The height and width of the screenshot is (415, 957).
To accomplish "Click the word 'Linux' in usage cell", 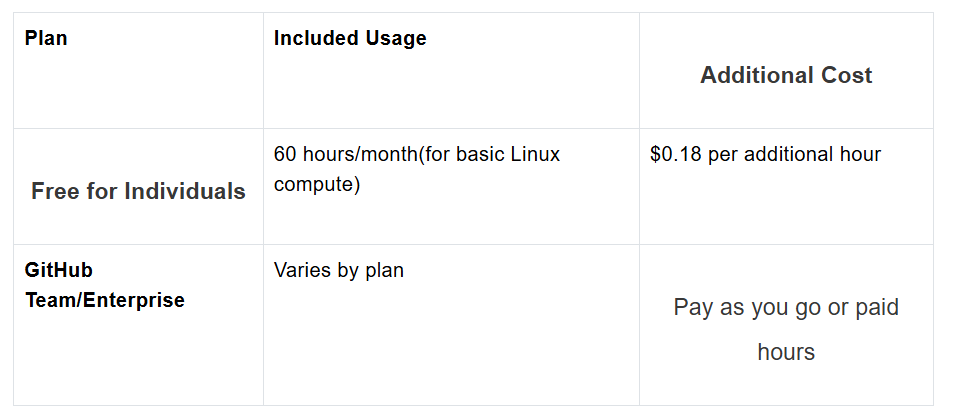I will (x=535, y=154).
